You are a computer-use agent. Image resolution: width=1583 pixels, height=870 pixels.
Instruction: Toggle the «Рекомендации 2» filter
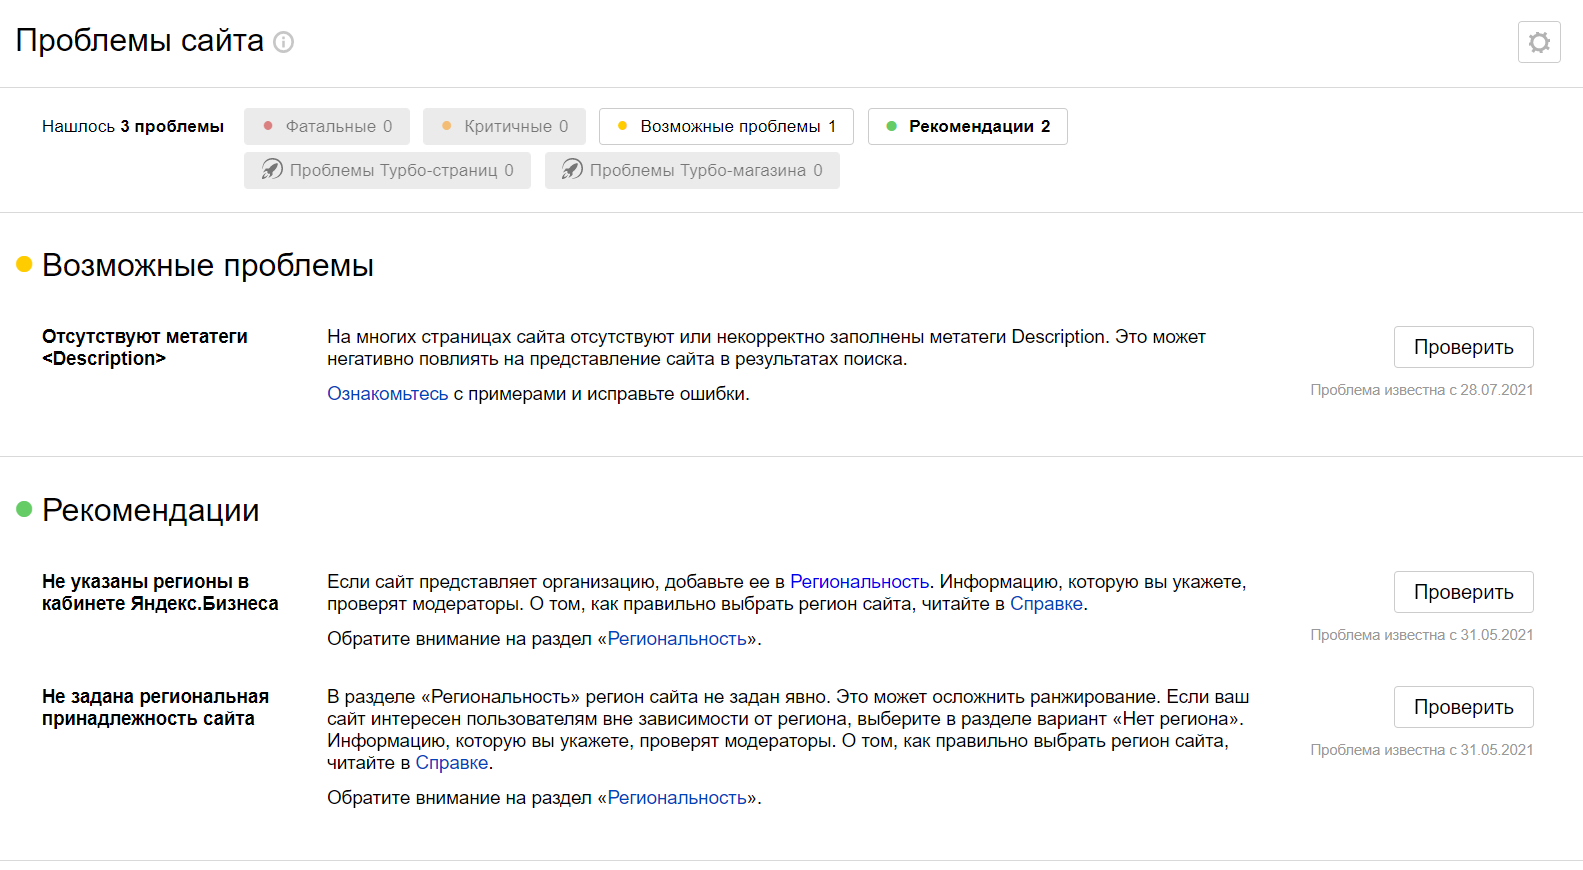(x=967, y=127)
